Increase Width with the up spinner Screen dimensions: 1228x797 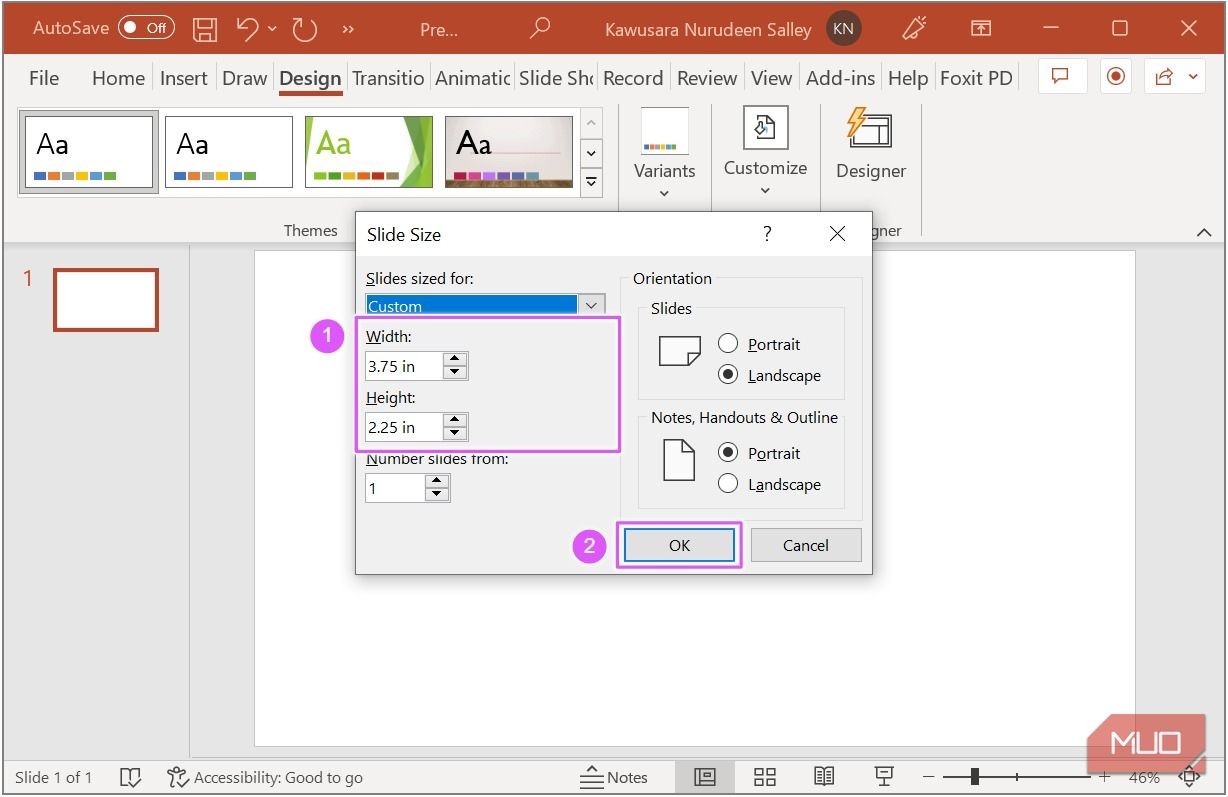pyautogui.click(x=455, y=359)
